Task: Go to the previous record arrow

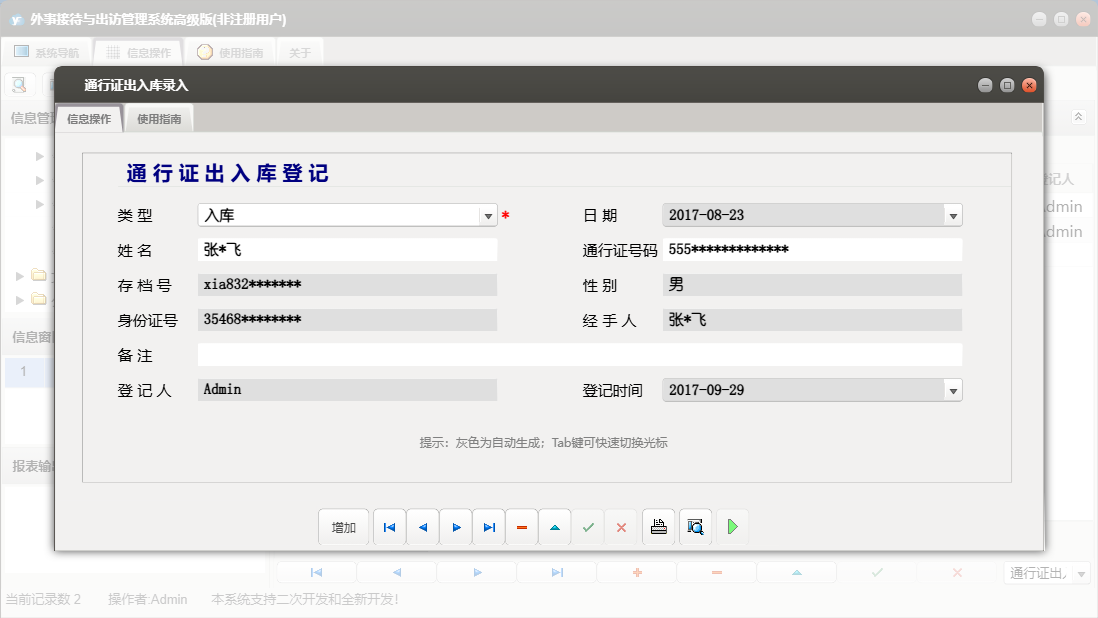Action: [422, 527]
